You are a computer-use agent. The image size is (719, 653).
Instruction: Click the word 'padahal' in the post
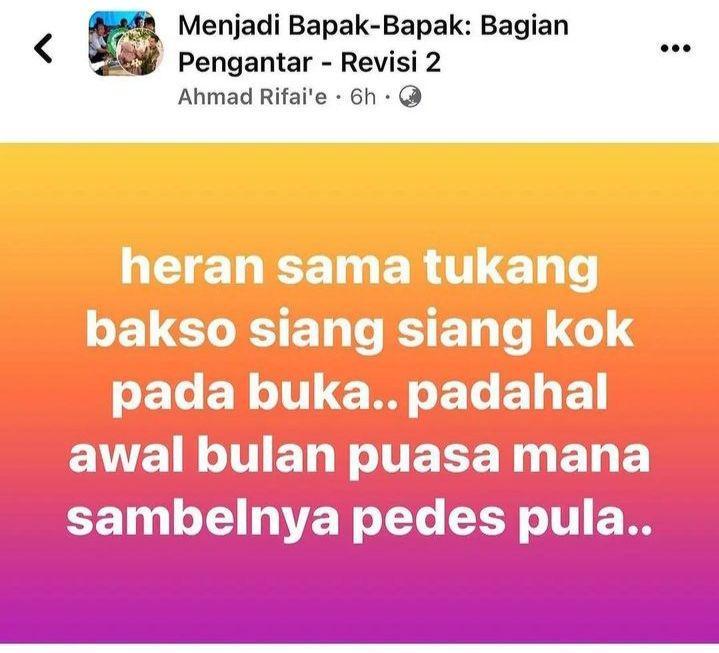508,394
